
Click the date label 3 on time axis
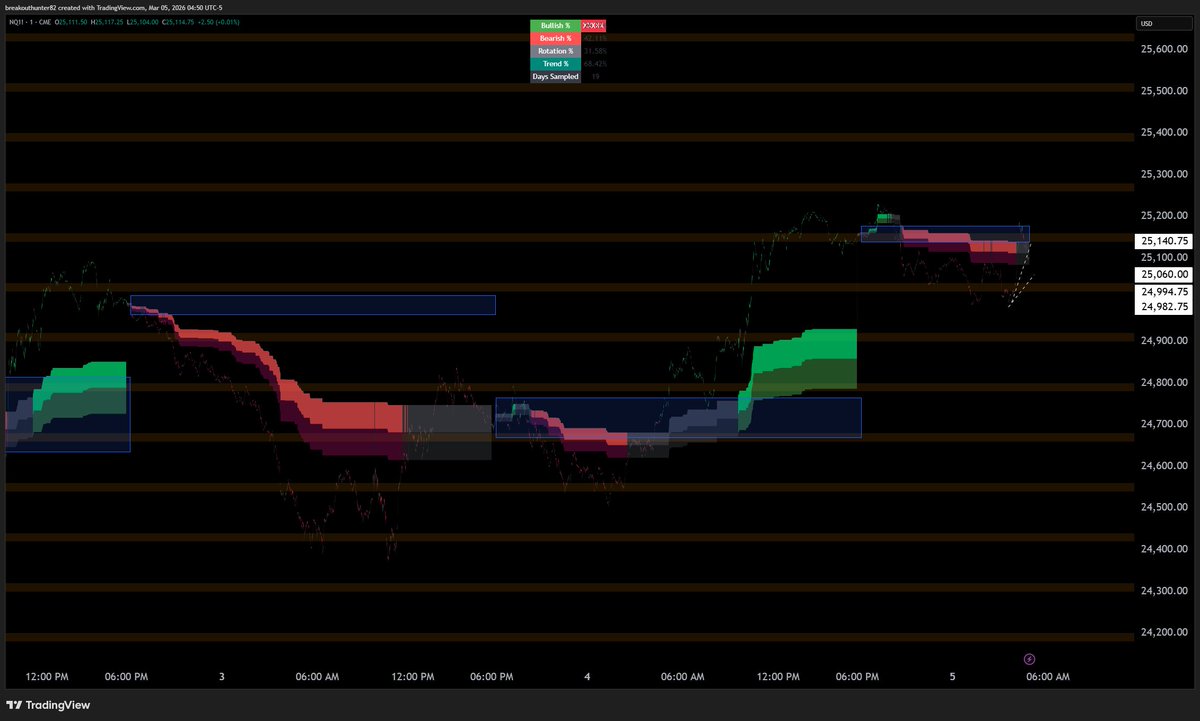(x=221, y=677)
